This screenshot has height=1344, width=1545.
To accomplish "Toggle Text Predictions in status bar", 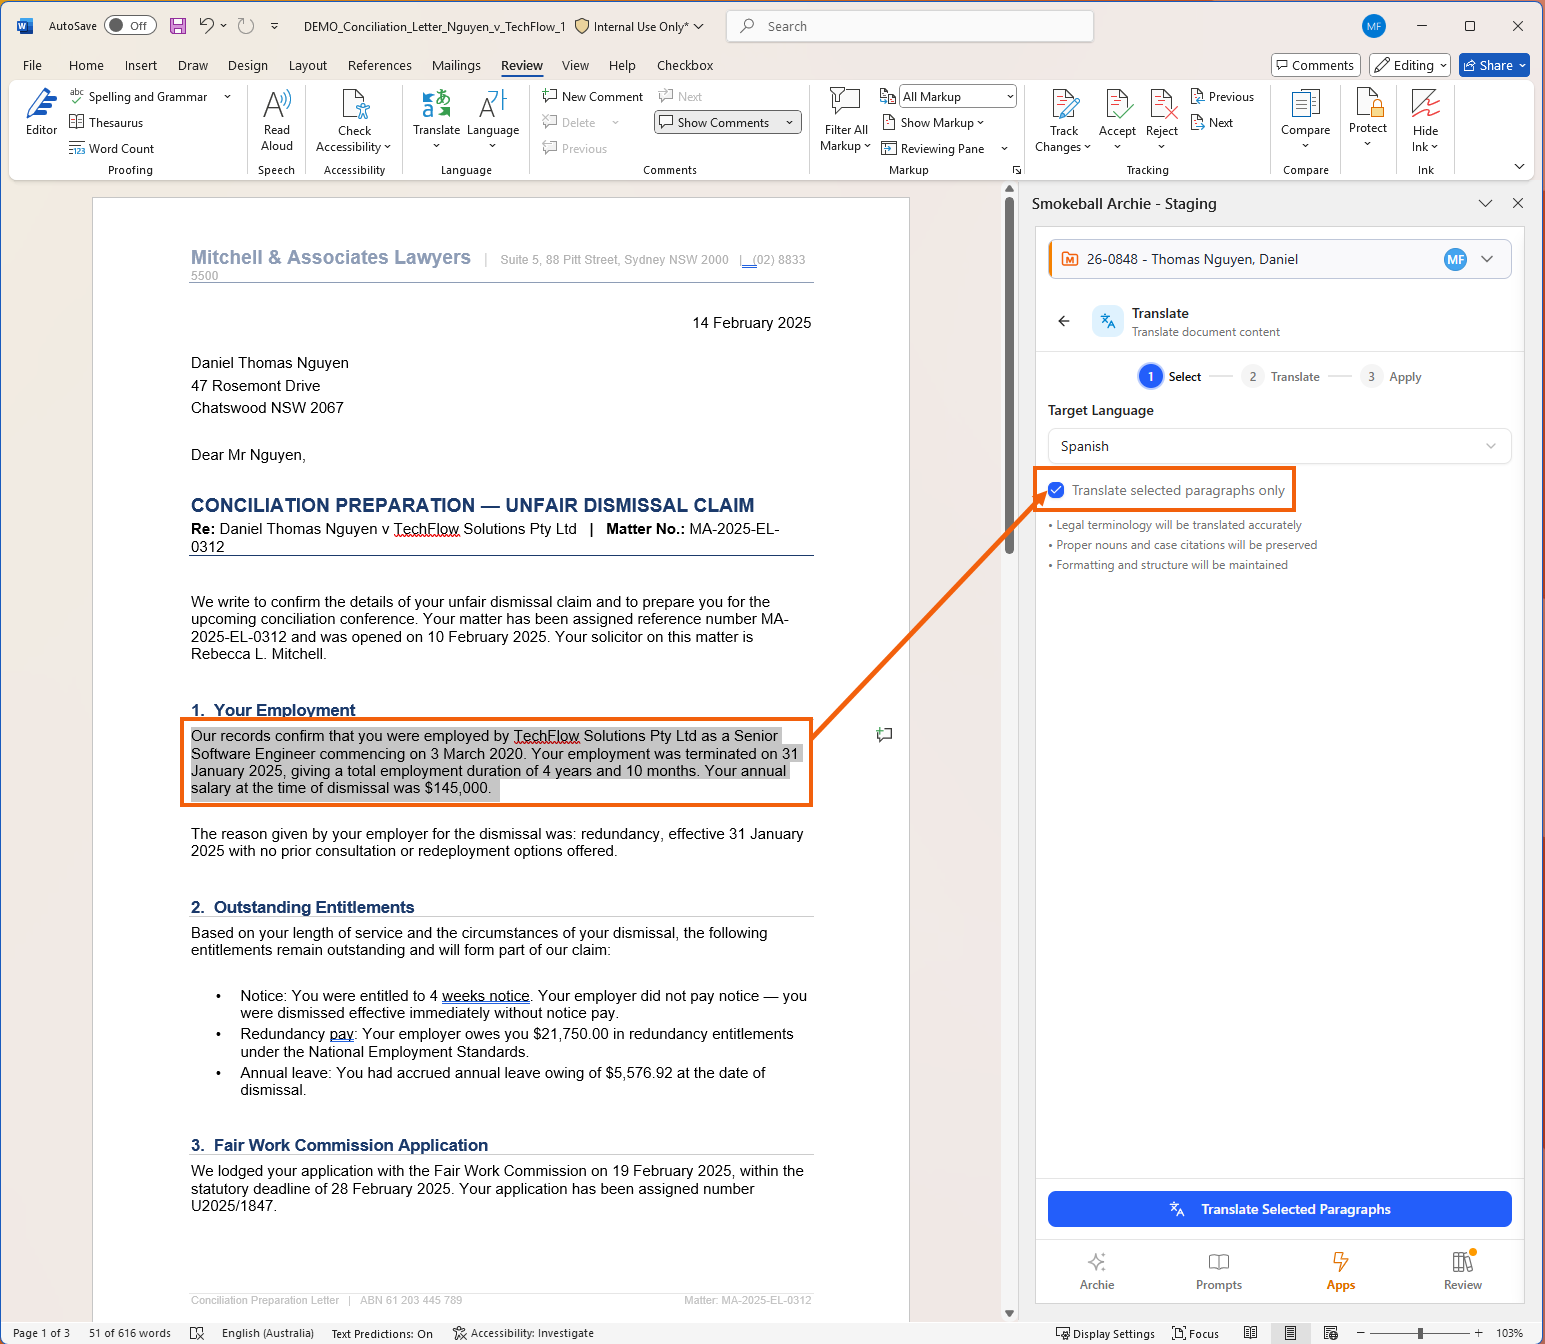I will [382, 1333].
